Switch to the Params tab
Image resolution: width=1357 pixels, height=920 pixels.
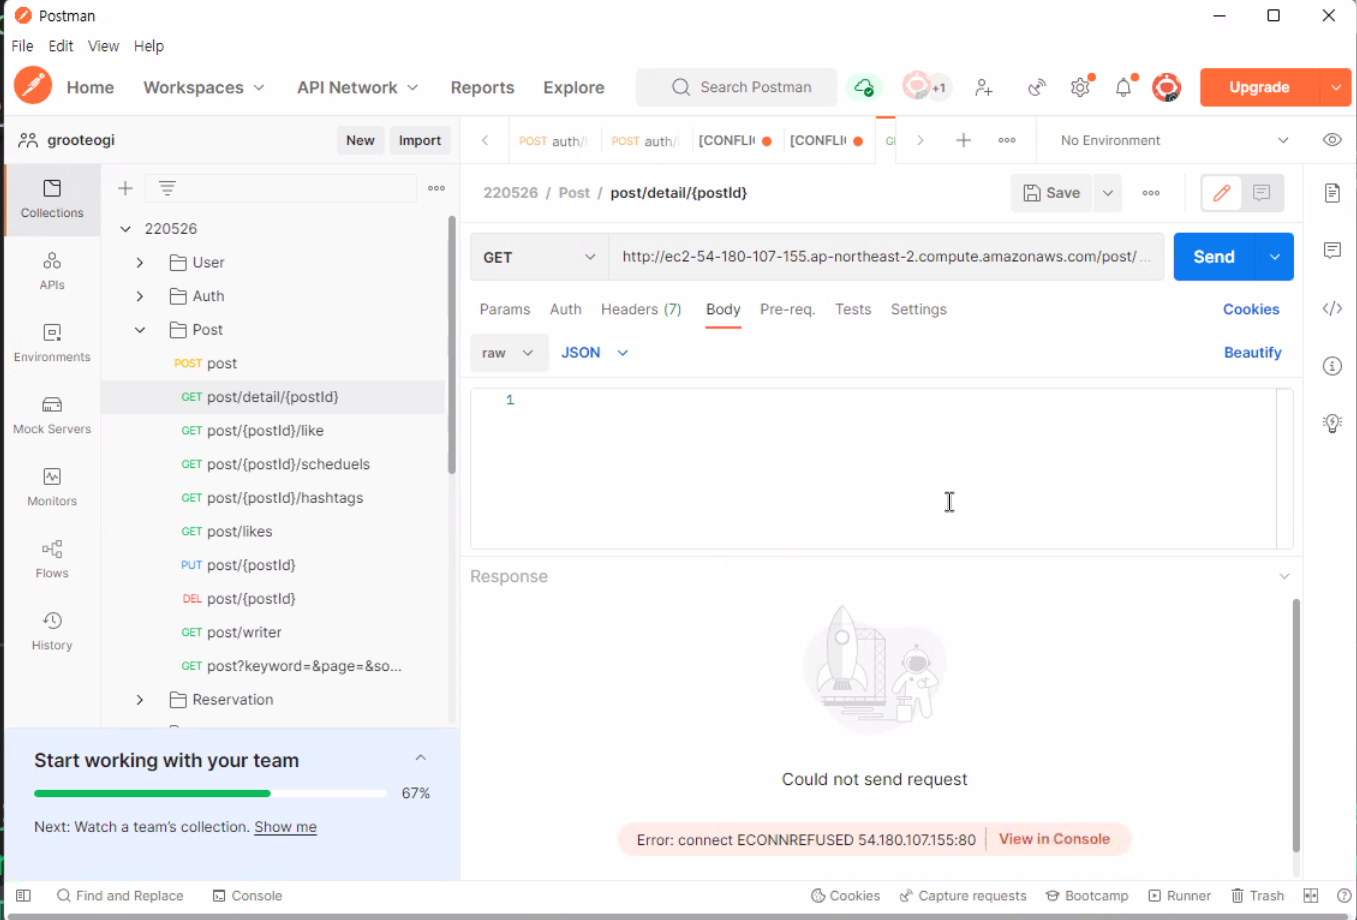(x=505, y=310)
